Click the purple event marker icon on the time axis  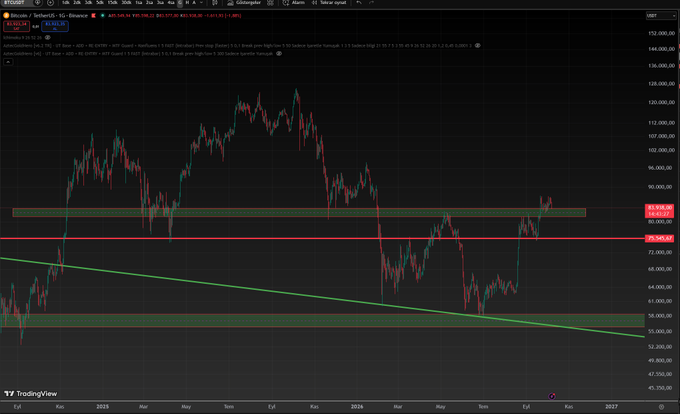click(x=552, y=396)
